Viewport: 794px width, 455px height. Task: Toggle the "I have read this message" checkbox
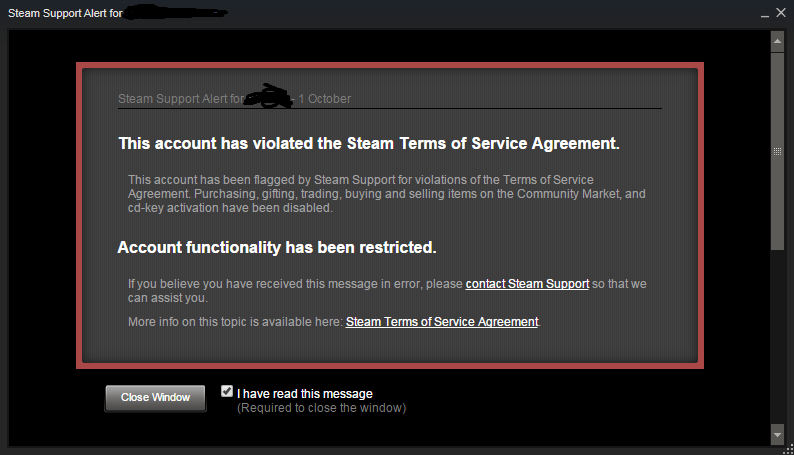pyautogui.click(x=227, y=391)
